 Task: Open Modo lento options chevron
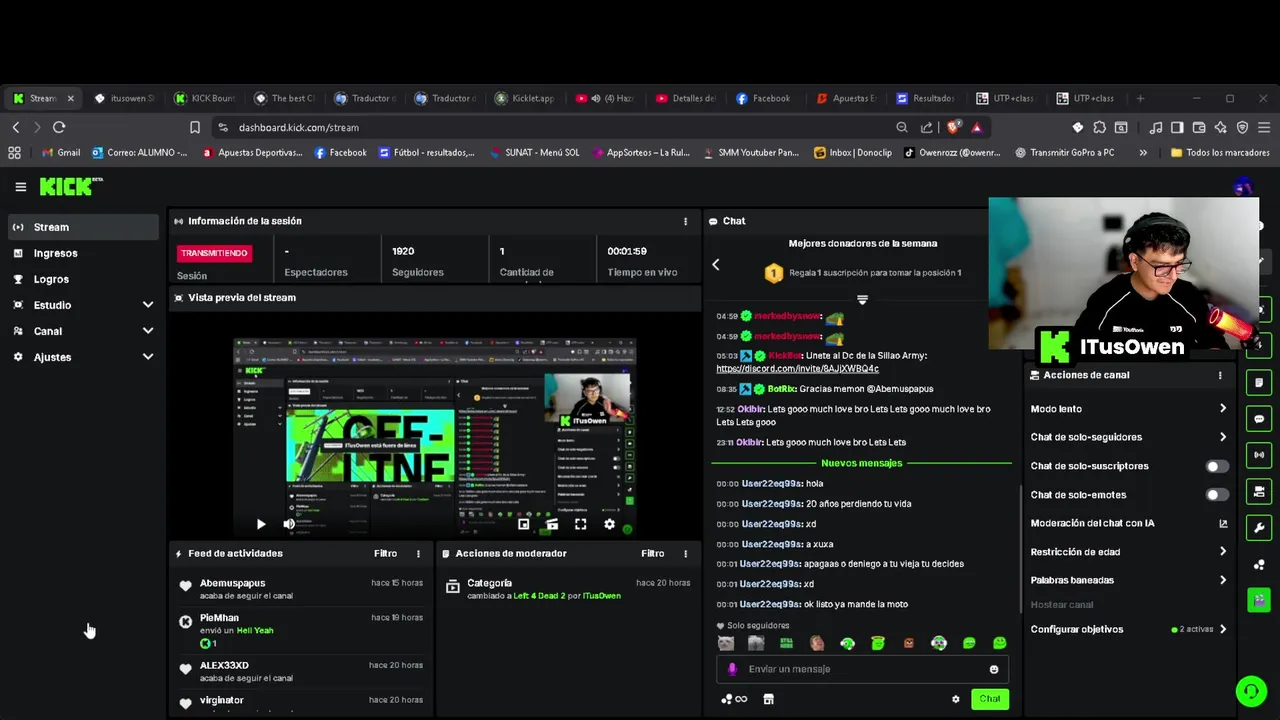click(x=1223, y=409)
